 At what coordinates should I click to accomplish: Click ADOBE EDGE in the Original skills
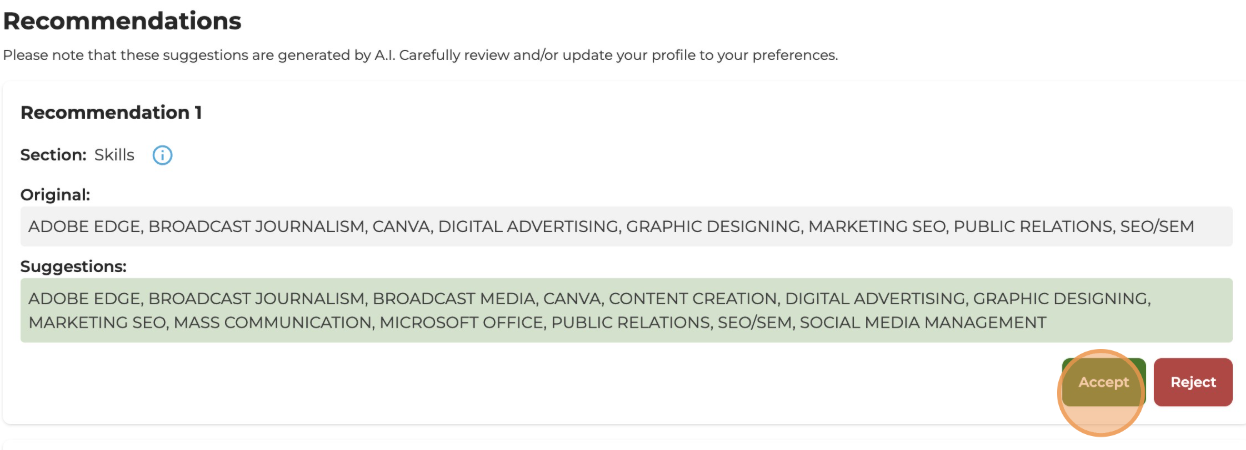click(x=84, y=227)
